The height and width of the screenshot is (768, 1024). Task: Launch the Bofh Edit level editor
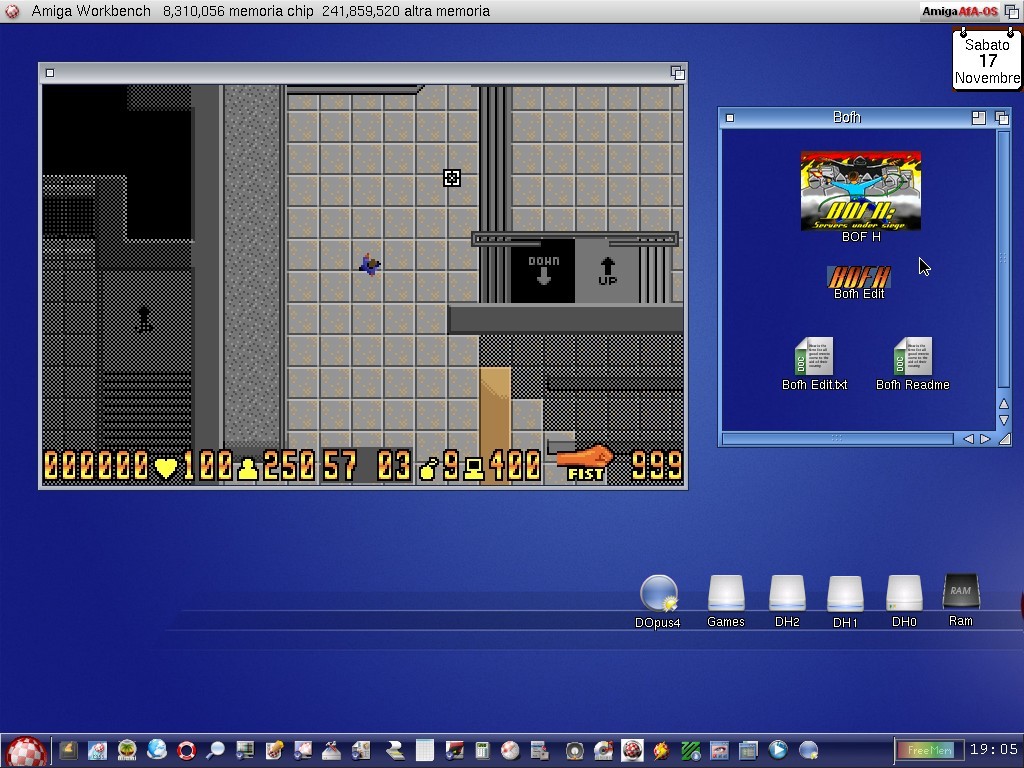859,277
